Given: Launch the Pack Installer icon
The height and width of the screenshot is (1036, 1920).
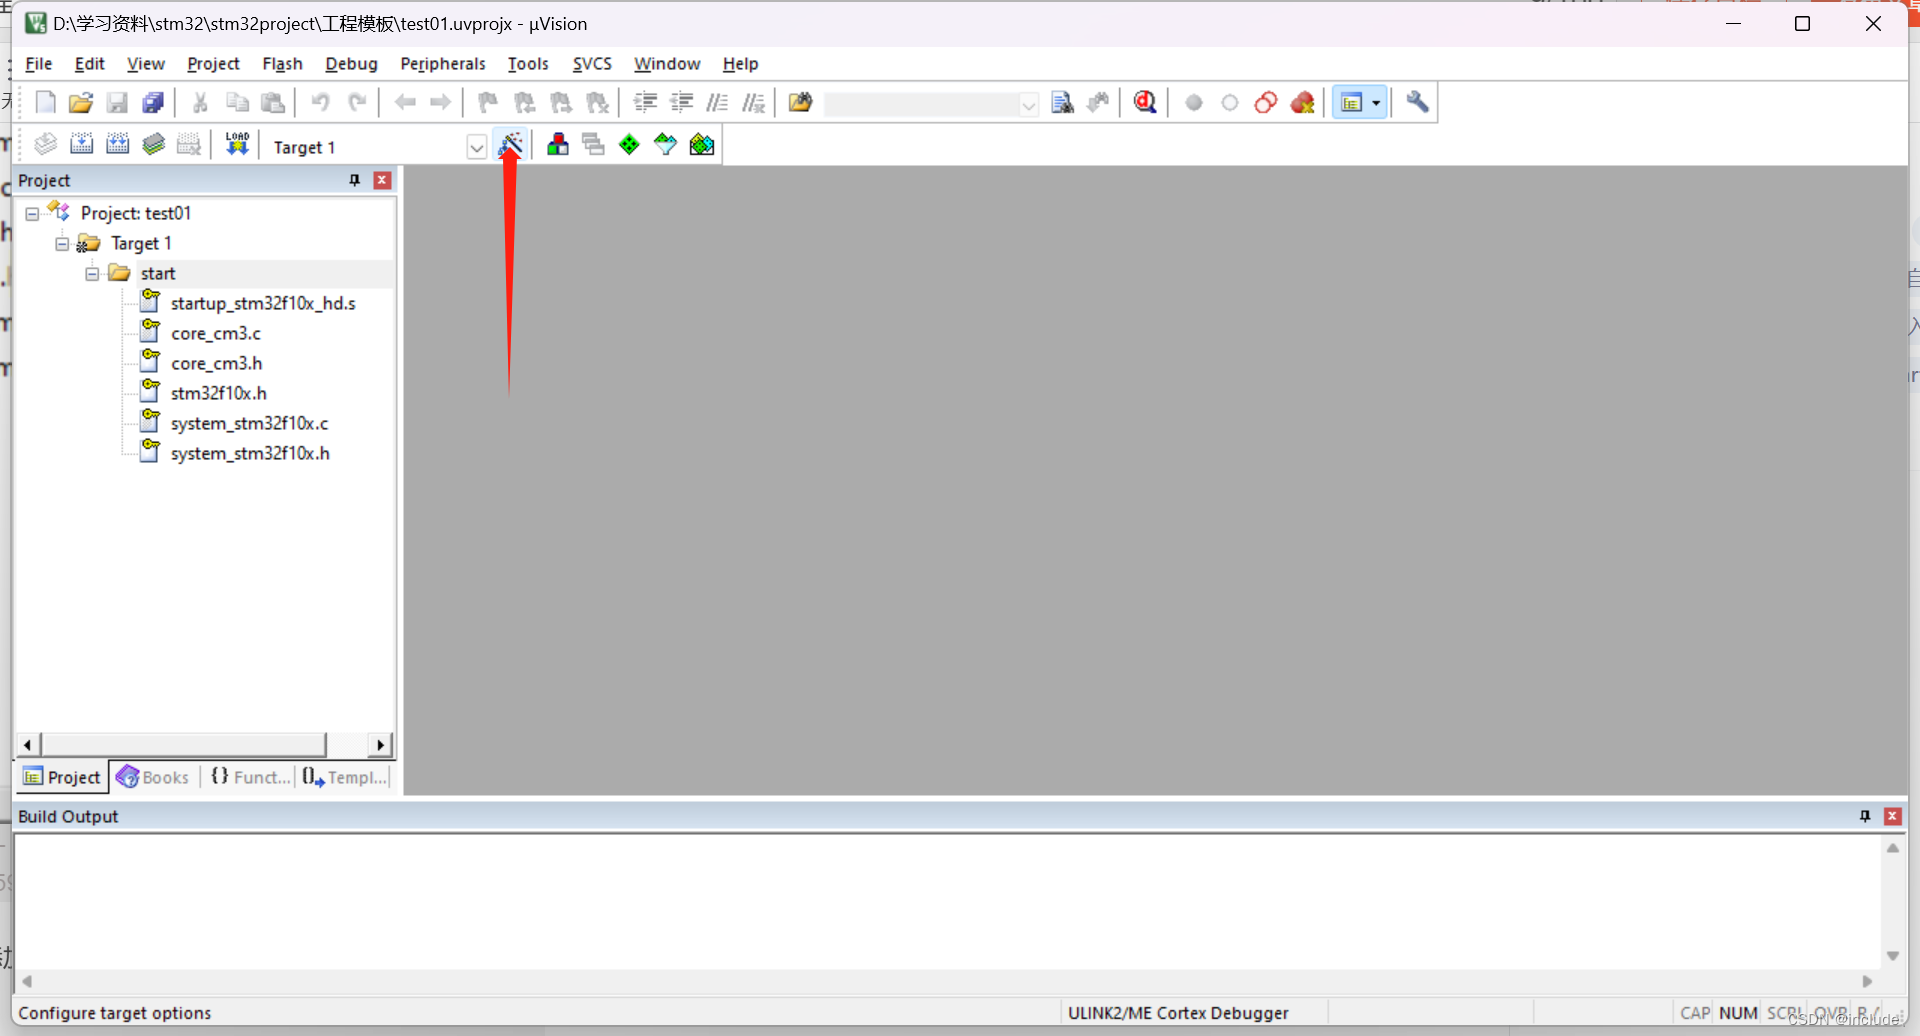Looking at the screenshot, I should tap(702, 145).
